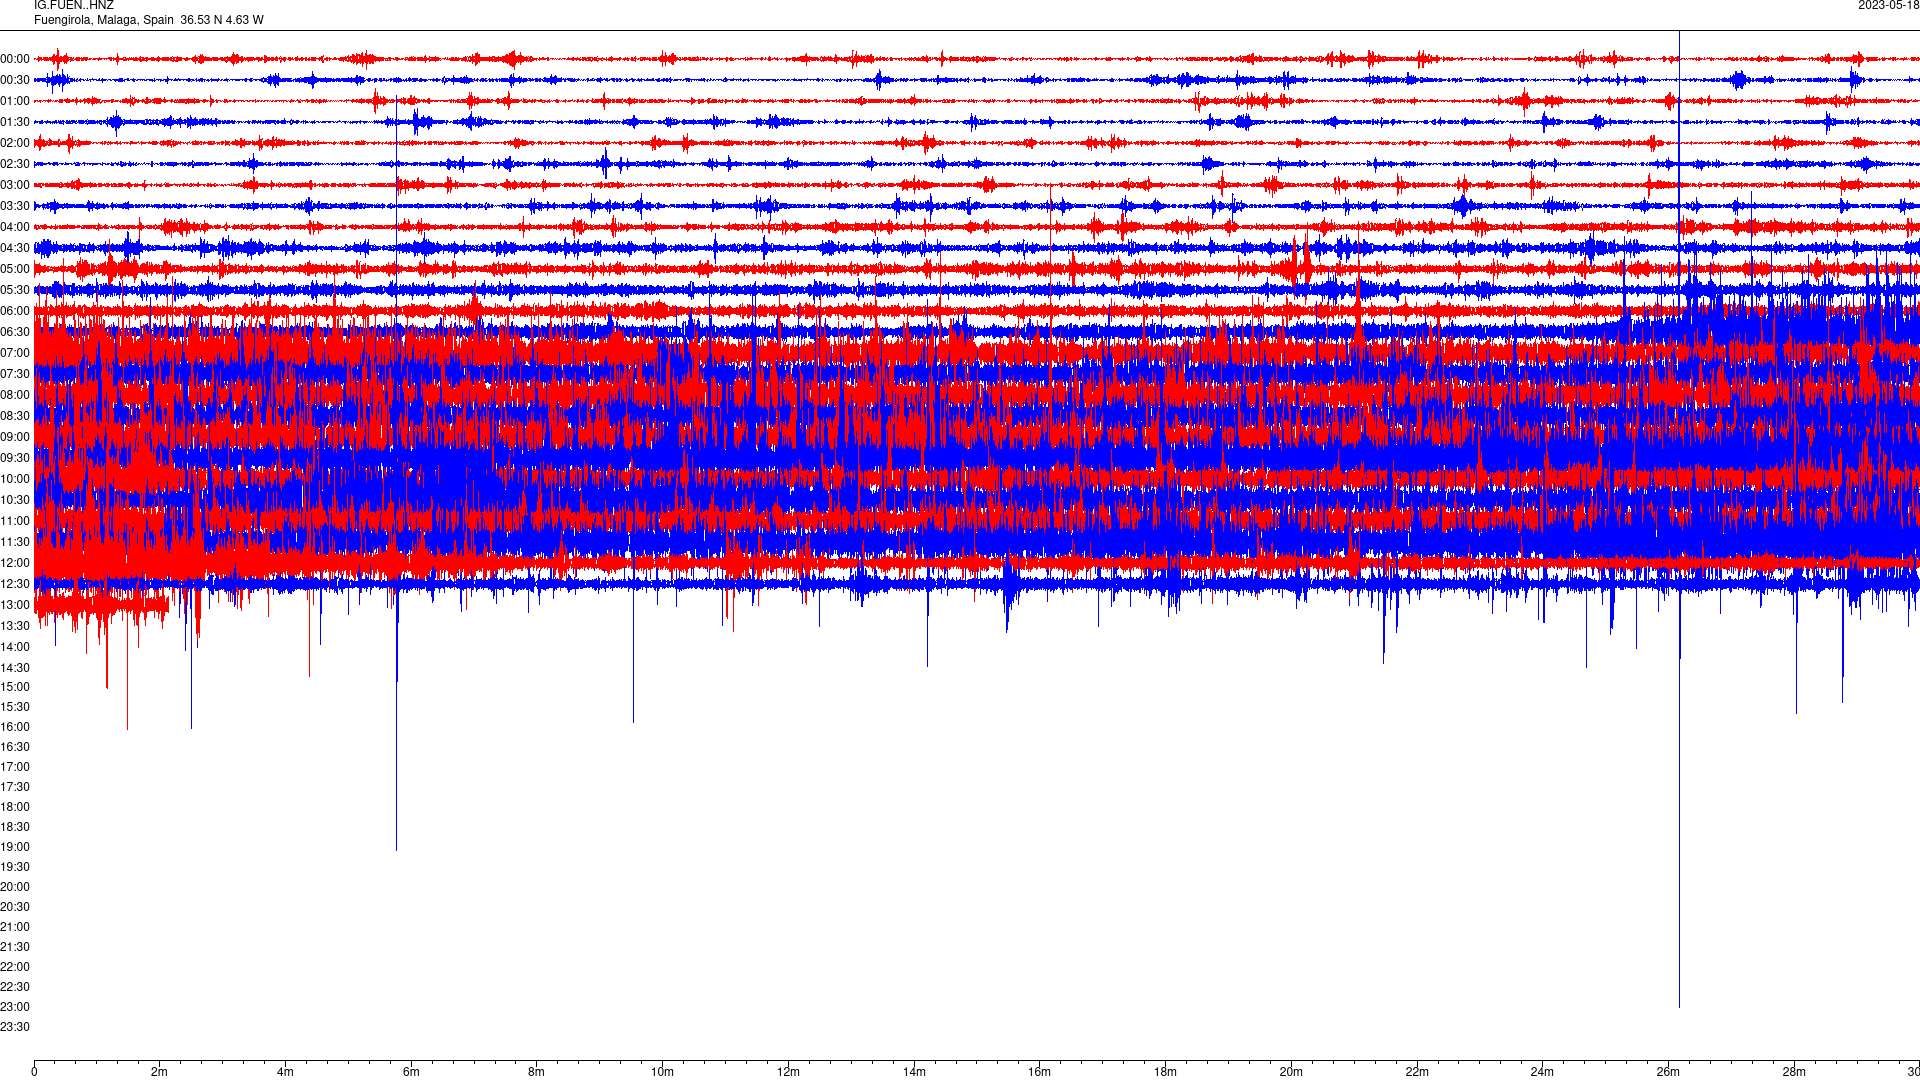Select the 23:00 time row label
Screen dimensions: 1920x1080
(x=15, y=1007)
